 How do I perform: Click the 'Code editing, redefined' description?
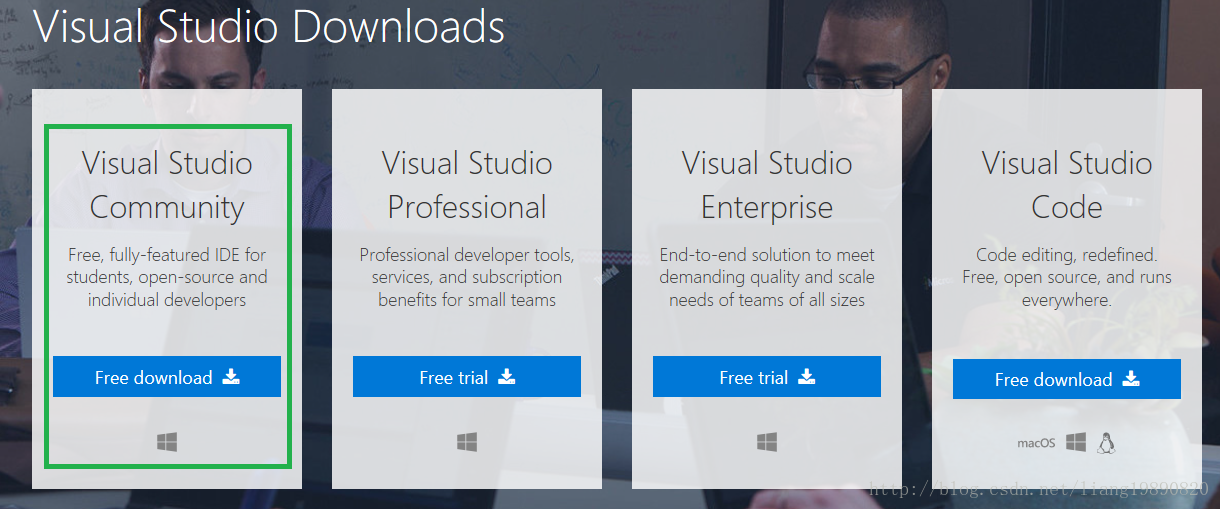[1067, 277]
